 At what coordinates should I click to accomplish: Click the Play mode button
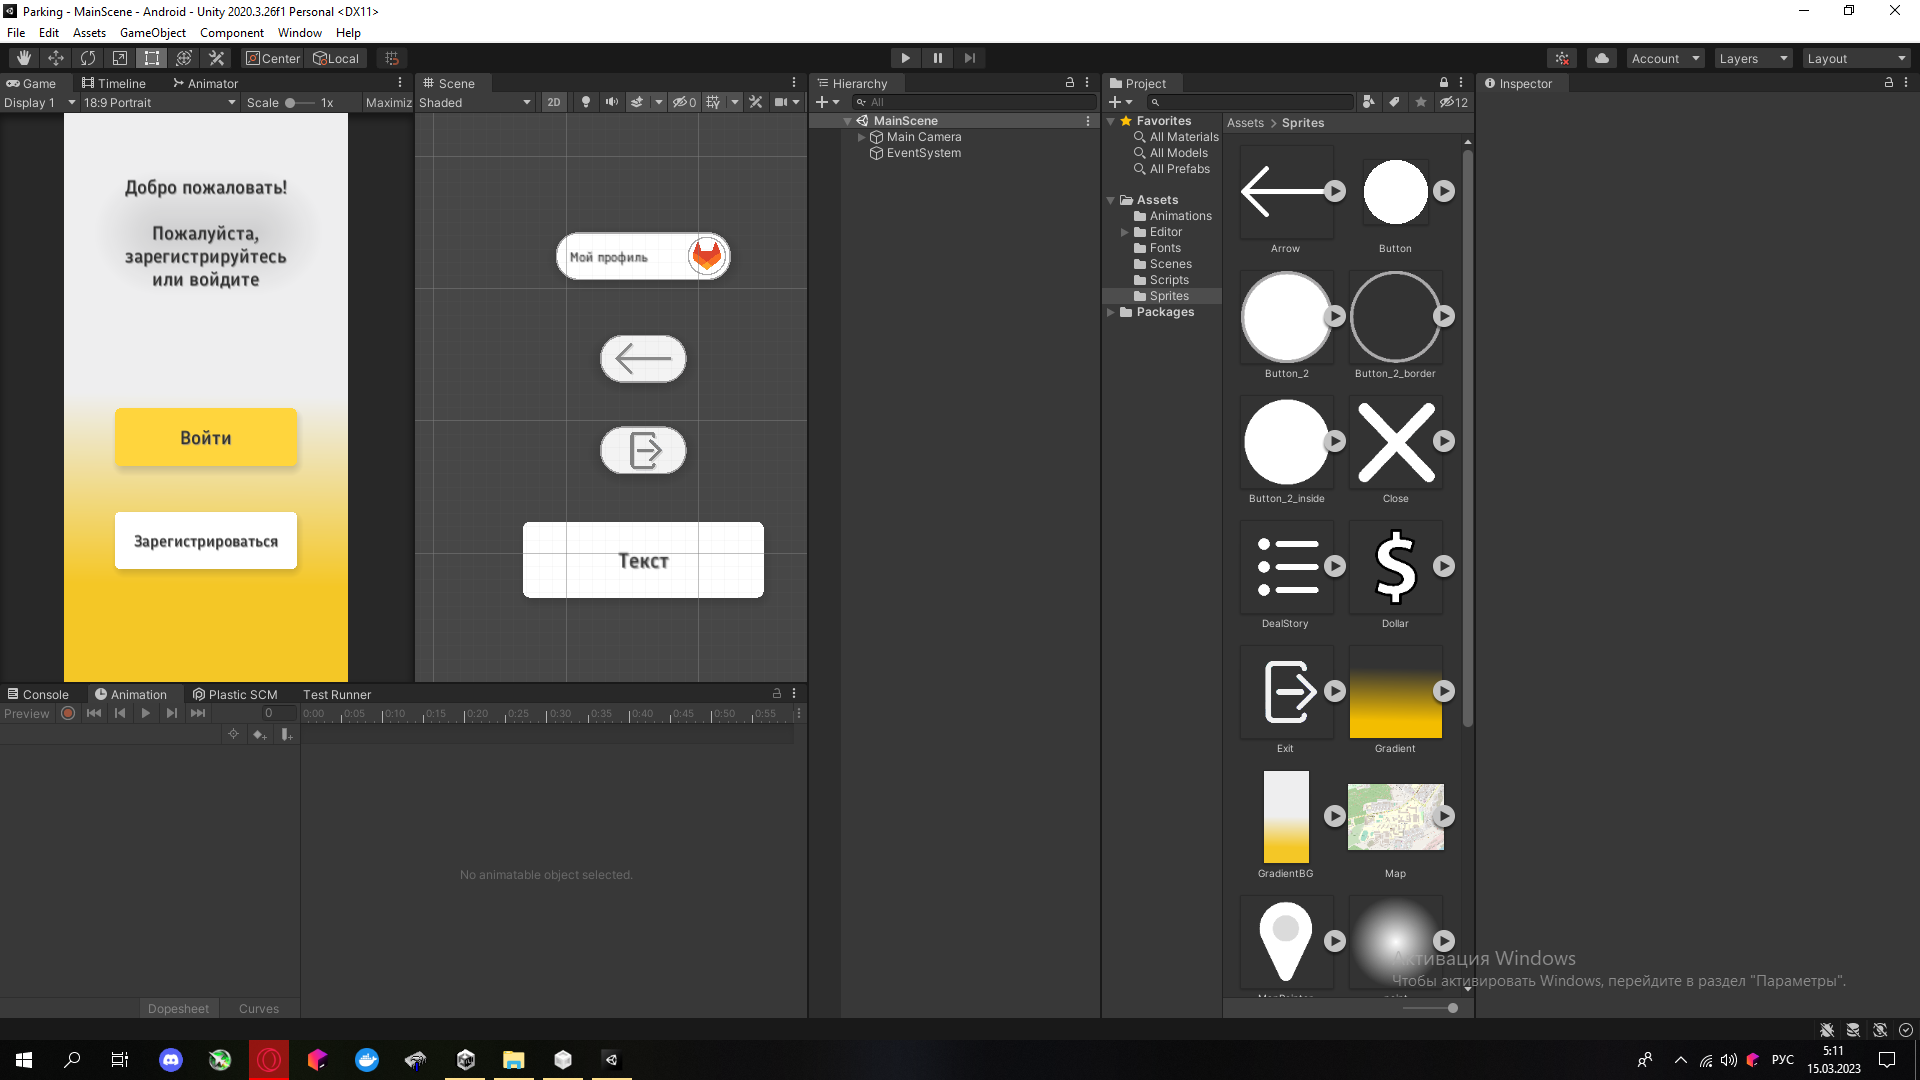point(905,58)
